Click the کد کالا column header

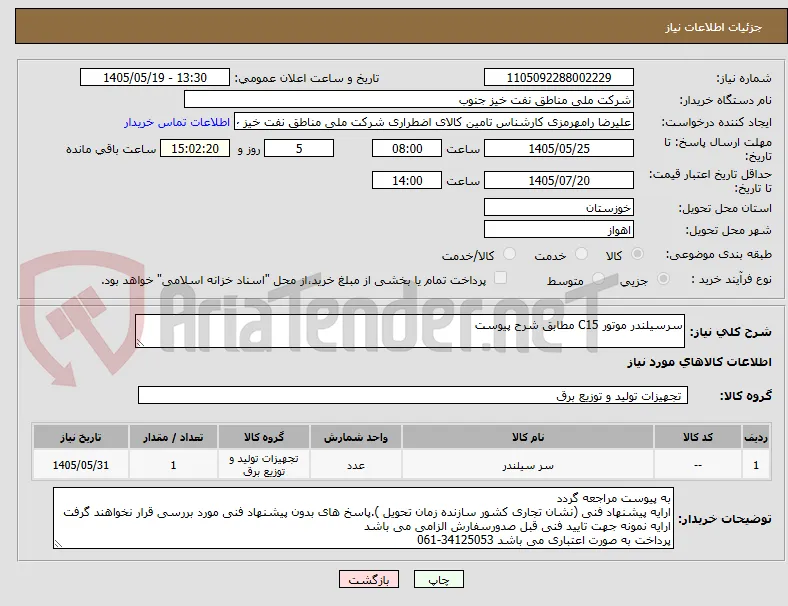[x=698, y=437]
